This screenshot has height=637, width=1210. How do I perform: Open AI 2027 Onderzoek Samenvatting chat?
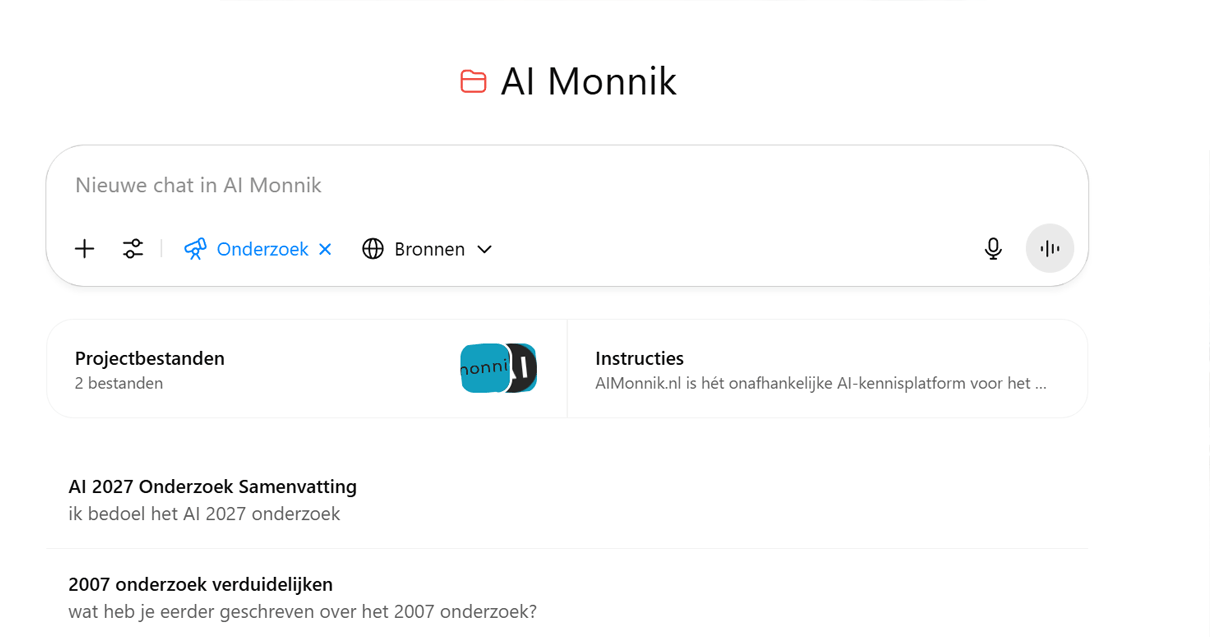pyautogui.click(x=567, y=500)
